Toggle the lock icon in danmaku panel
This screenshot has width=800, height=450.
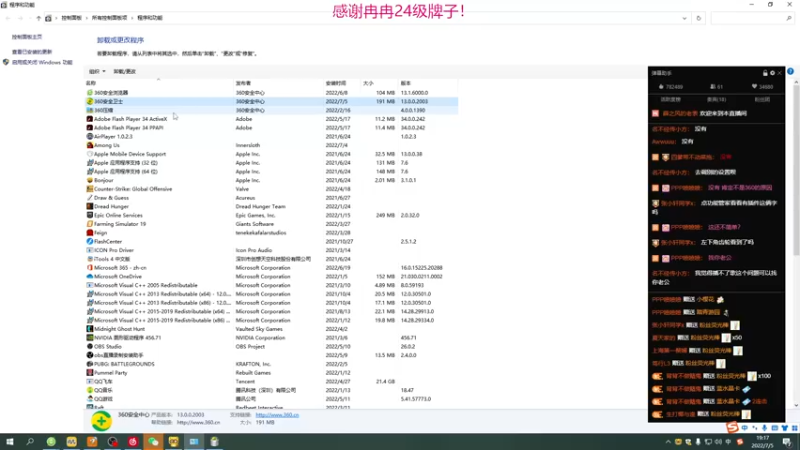(765, 73)
